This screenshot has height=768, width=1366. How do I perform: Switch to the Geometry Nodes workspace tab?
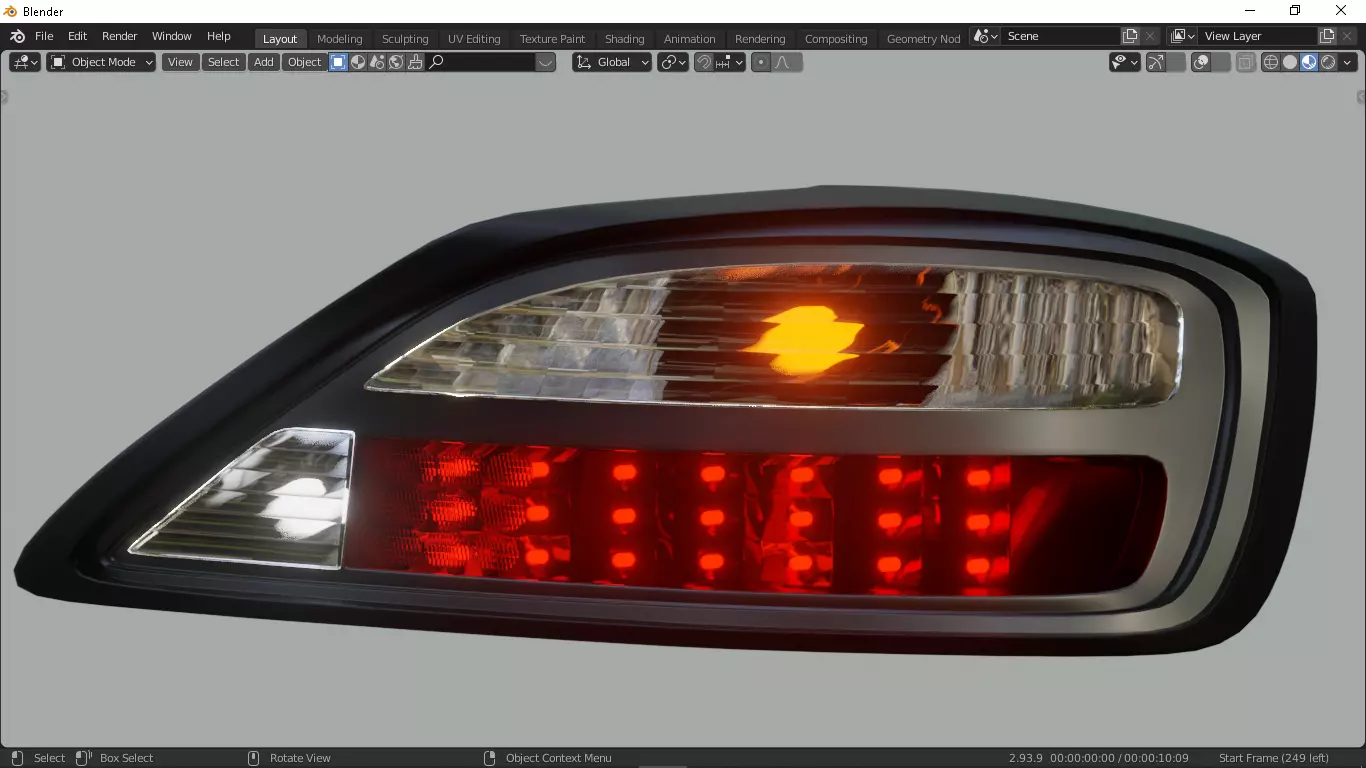pyautogui.click(x=923, y=39)
